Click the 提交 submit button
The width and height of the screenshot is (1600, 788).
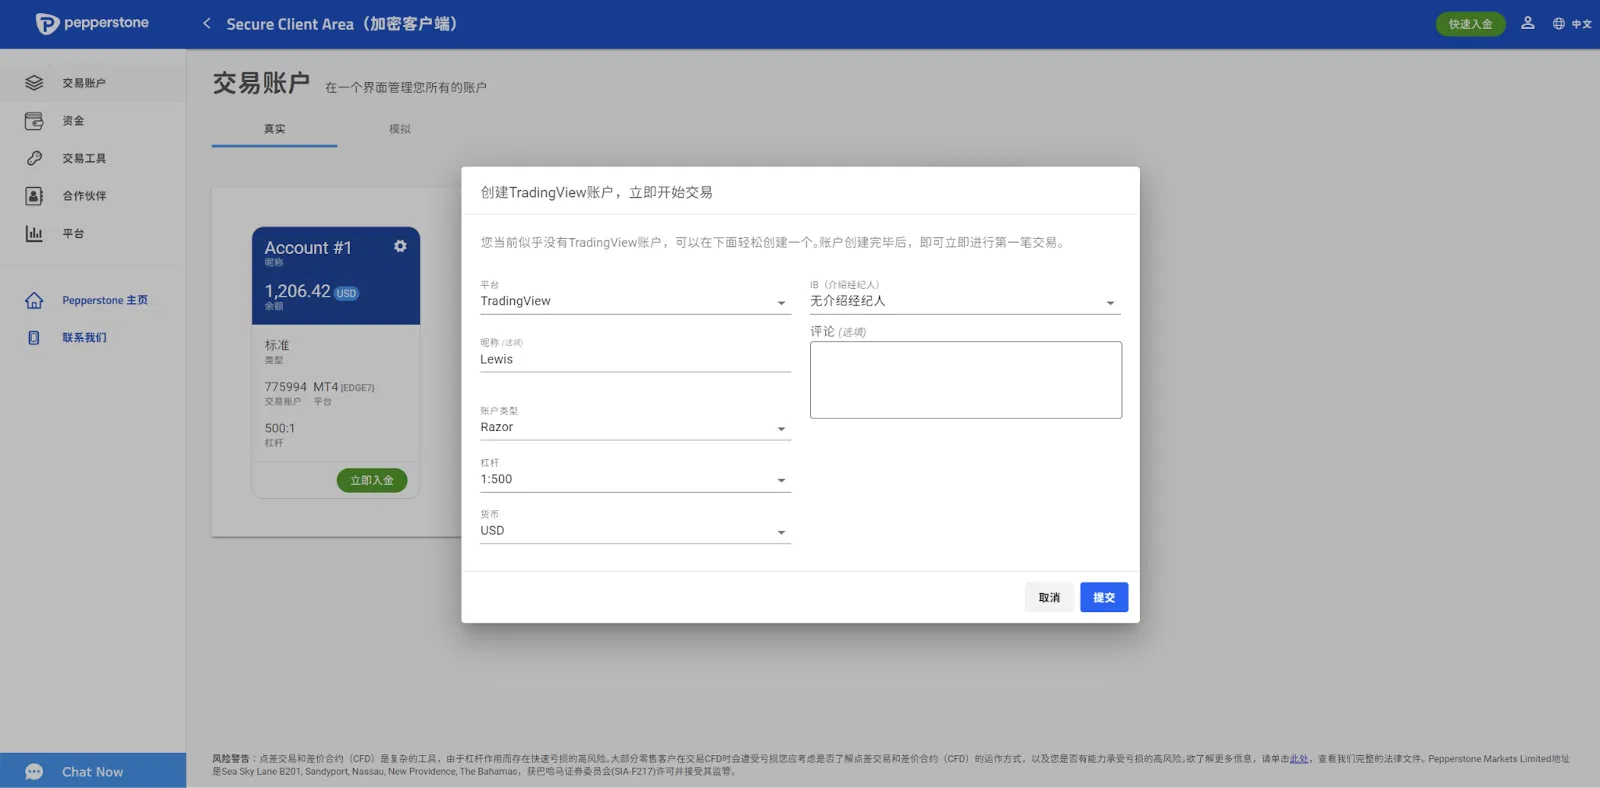[1104, 597]
